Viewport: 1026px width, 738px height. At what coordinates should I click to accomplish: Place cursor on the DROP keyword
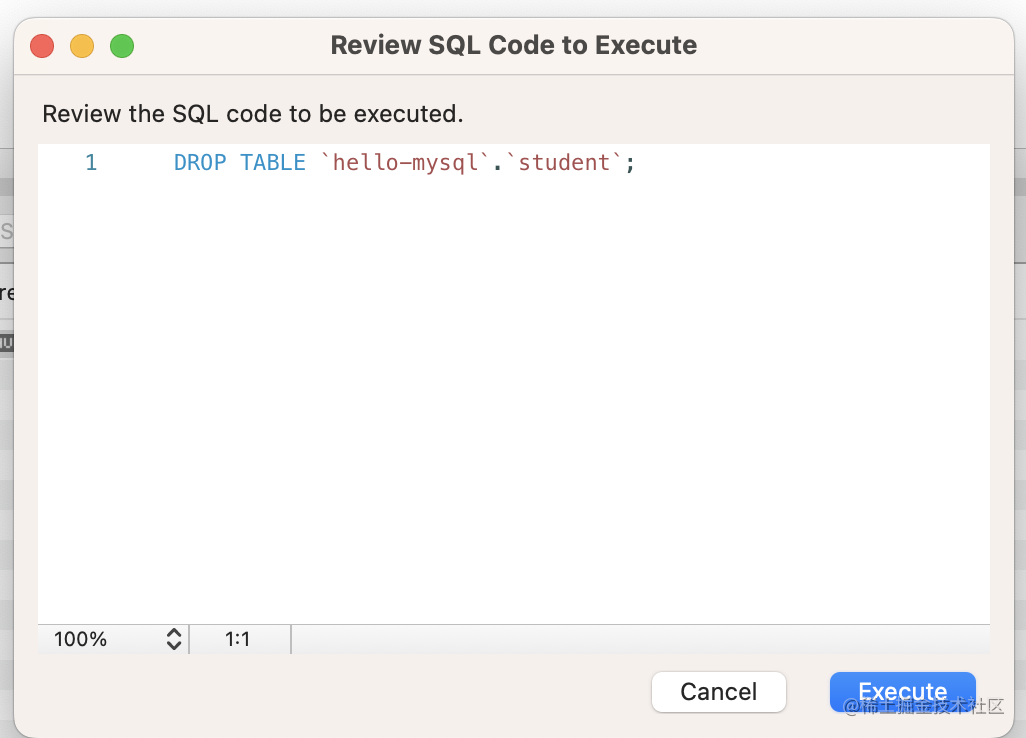click(x=200, y=163)
